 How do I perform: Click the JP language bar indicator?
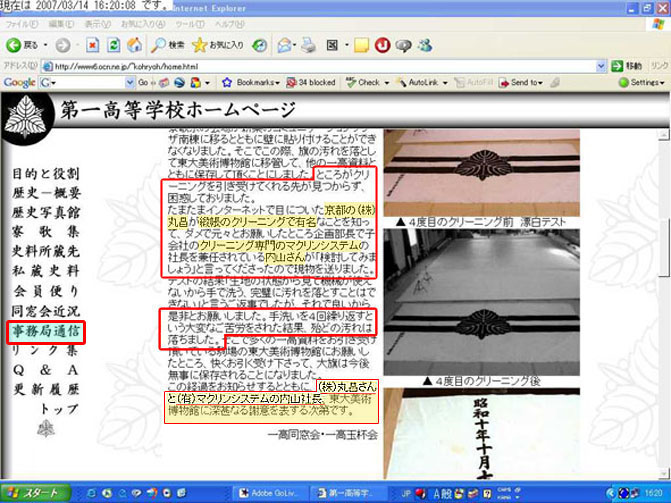tap(406, 493)
